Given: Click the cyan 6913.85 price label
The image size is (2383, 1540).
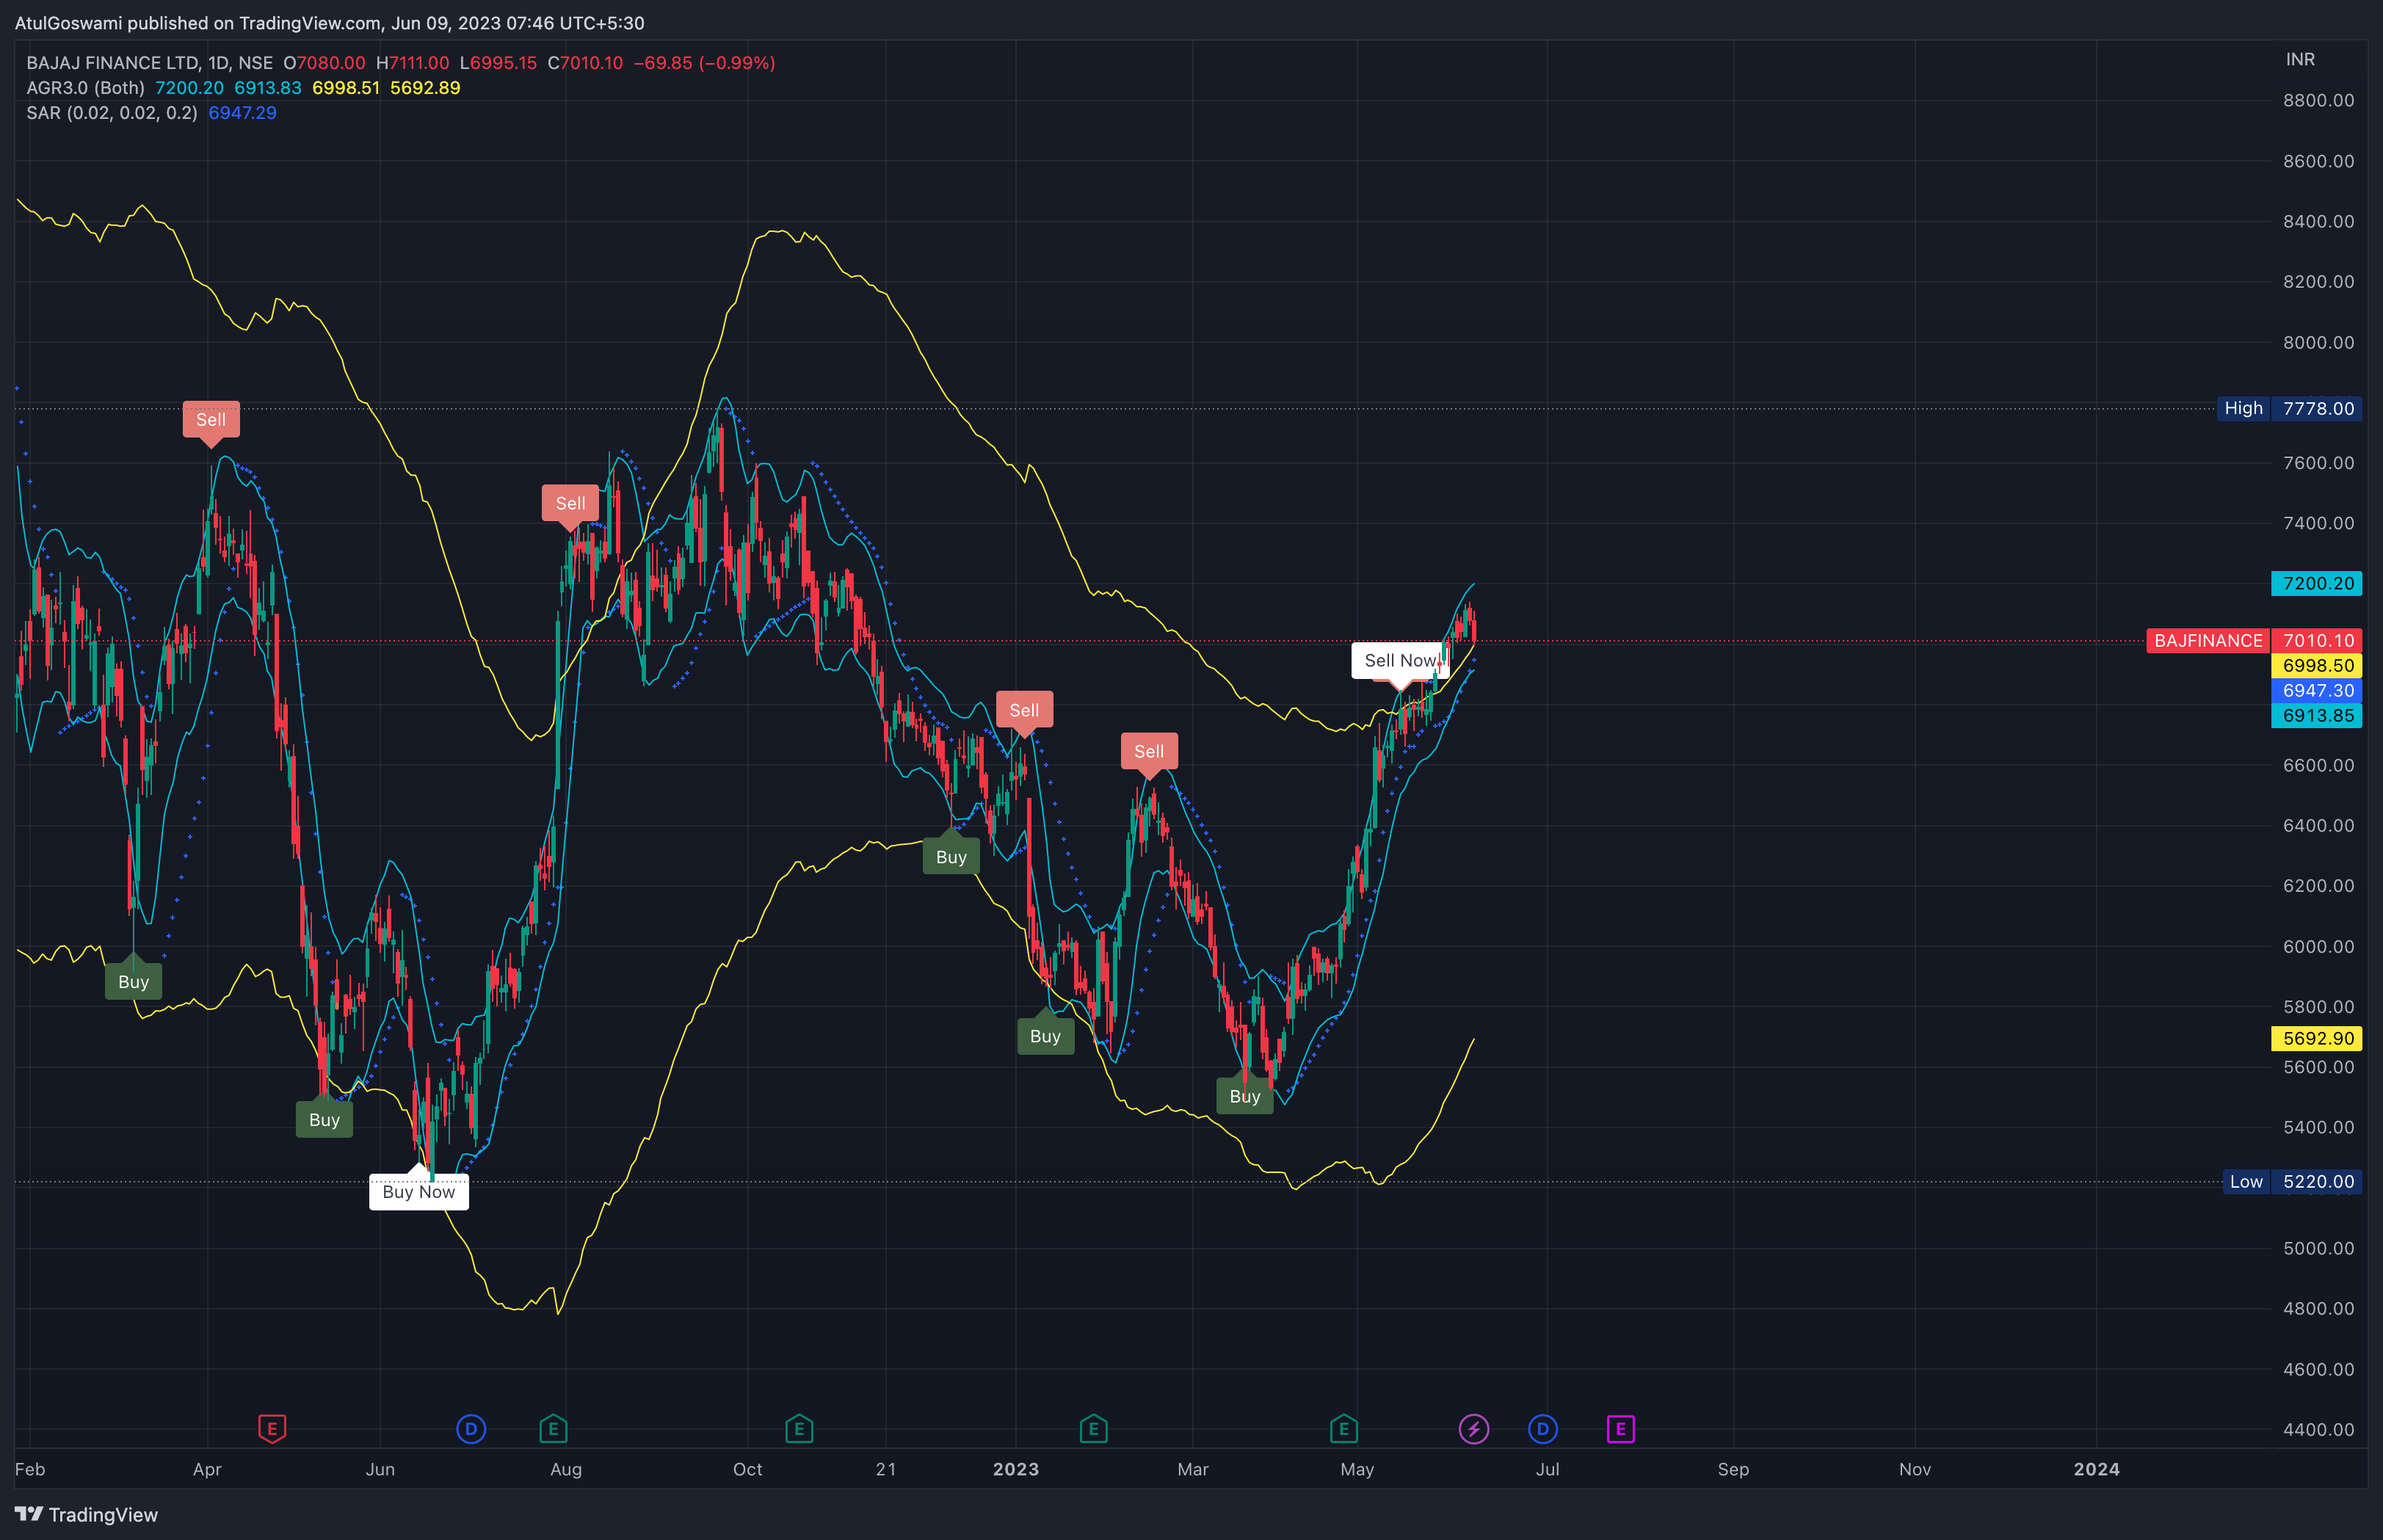Looking at the screenshot, I should pyautogui.click(x=2317, y=716).
